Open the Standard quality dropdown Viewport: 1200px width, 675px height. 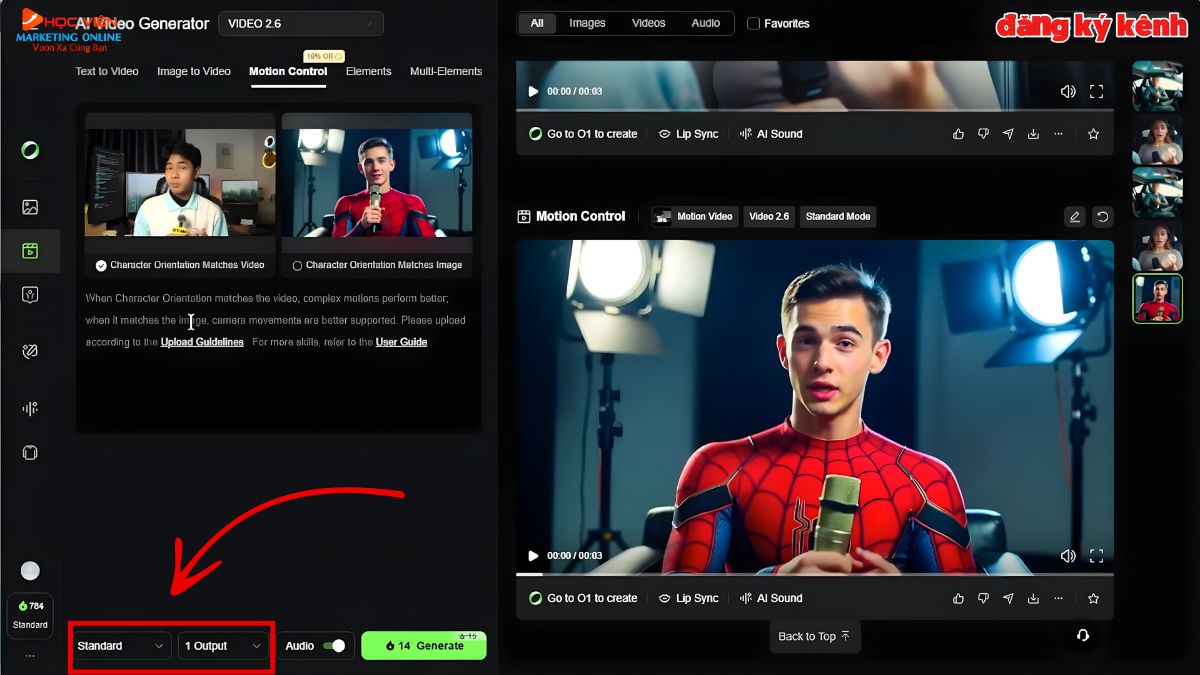[120, 645]
